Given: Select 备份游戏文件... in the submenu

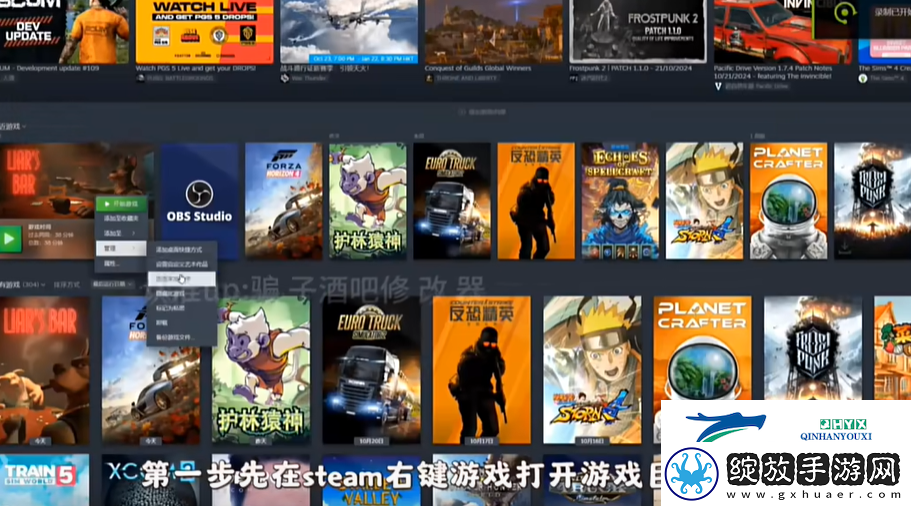Looking at the screenshot, I should [182, 337].
